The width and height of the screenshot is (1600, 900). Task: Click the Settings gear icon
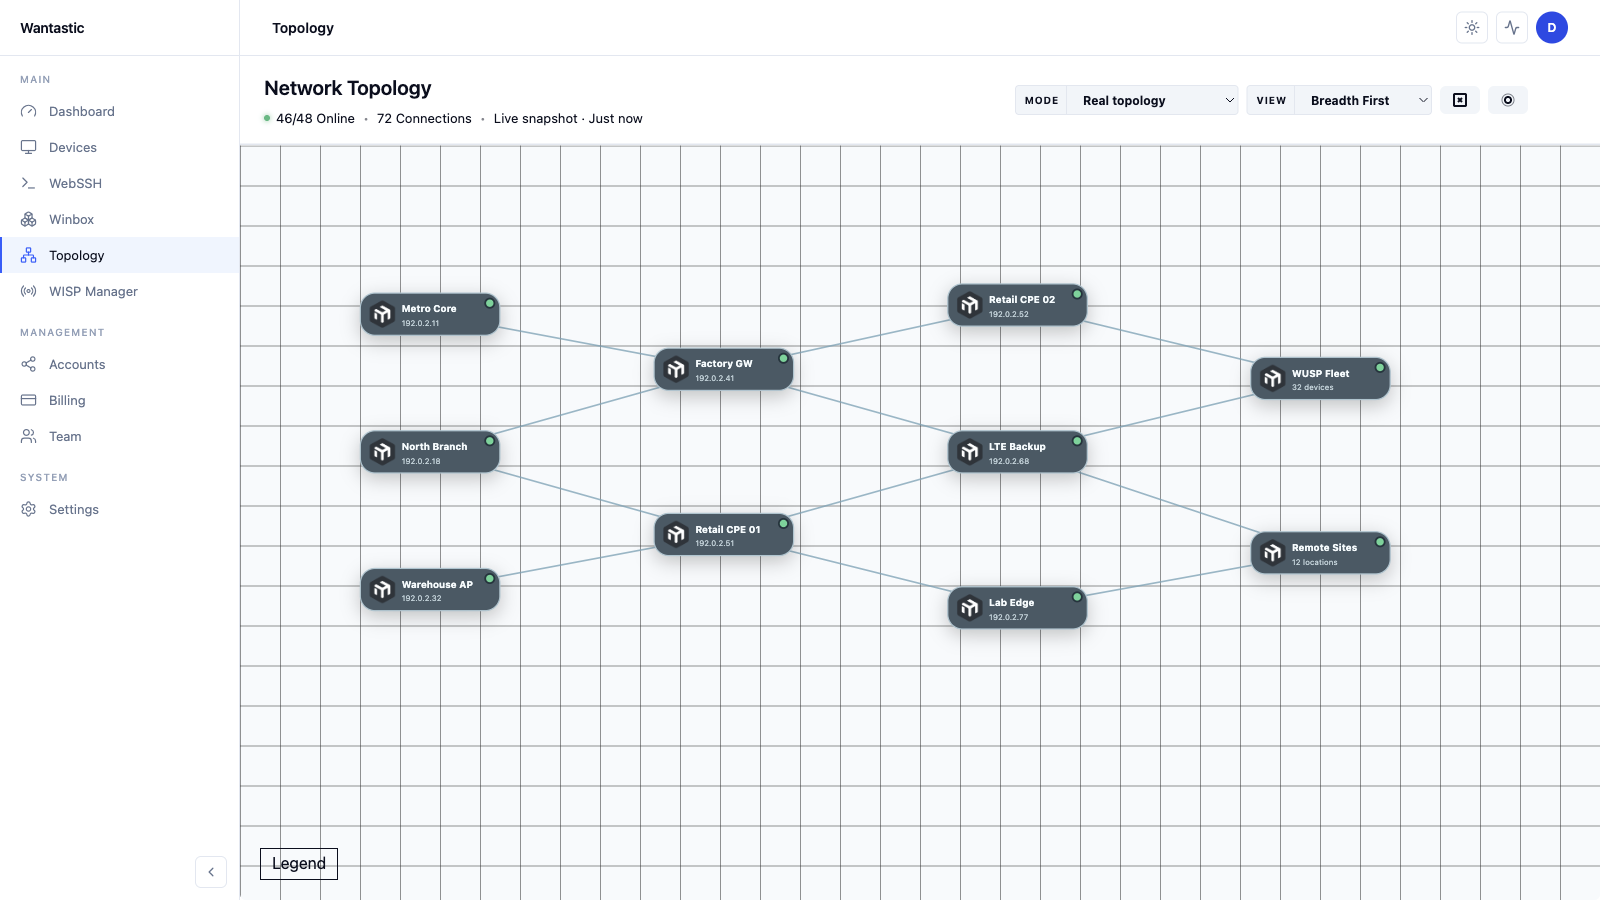(x=29, y=509)
